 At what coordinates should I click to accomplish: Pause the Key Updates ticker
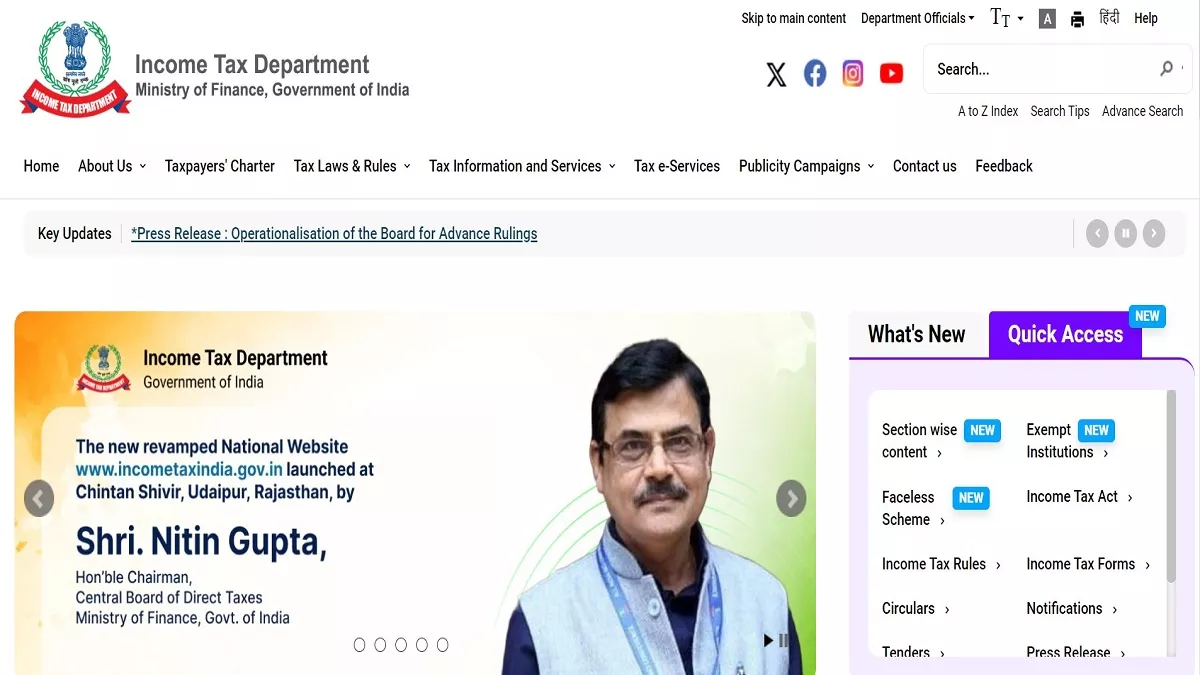click(1125, 234)
